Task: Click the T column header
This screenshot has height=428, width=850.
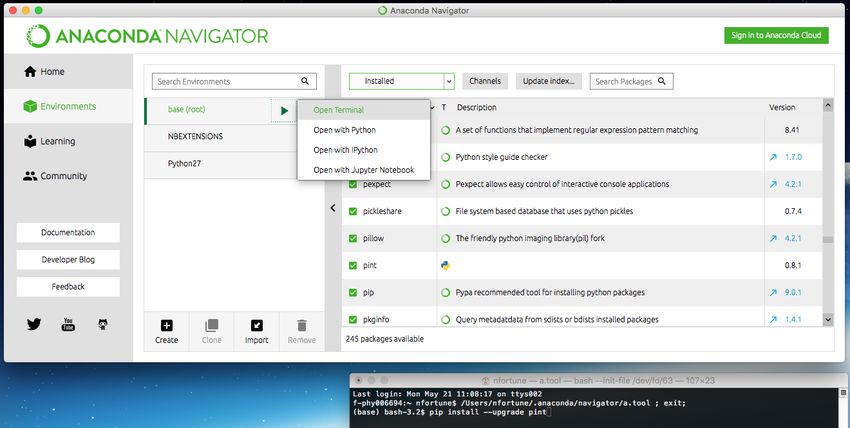Action: (x=444, y=107)
